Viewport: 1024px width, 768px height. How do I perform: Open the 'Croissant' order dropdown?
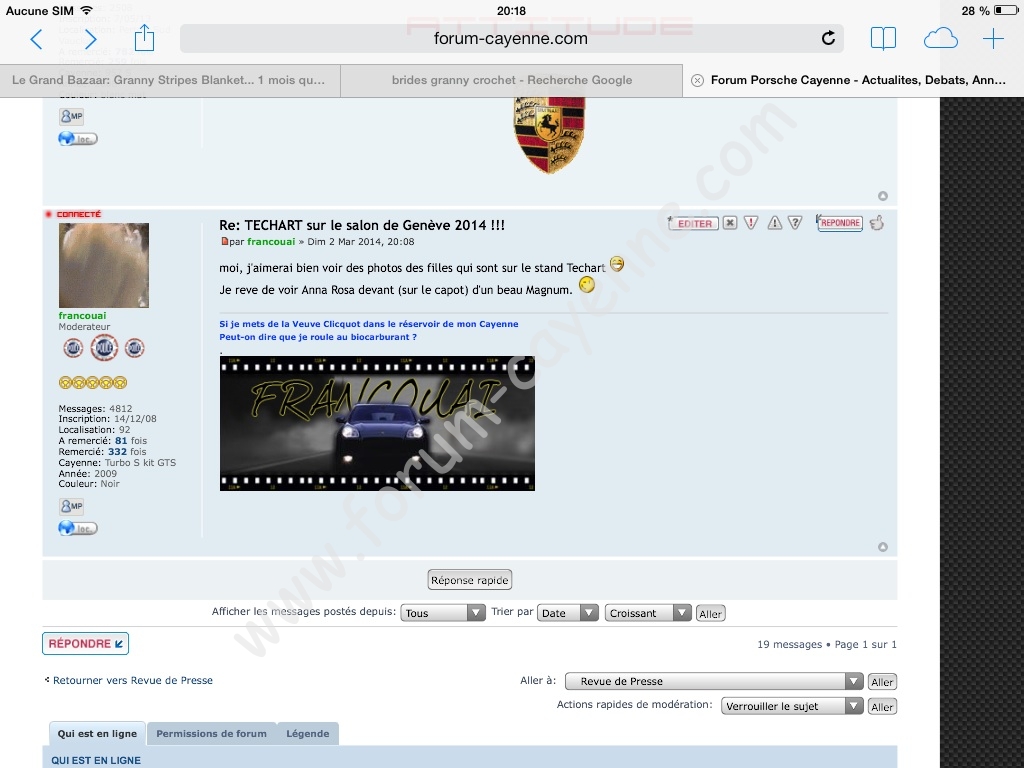[x=648, y=613]
